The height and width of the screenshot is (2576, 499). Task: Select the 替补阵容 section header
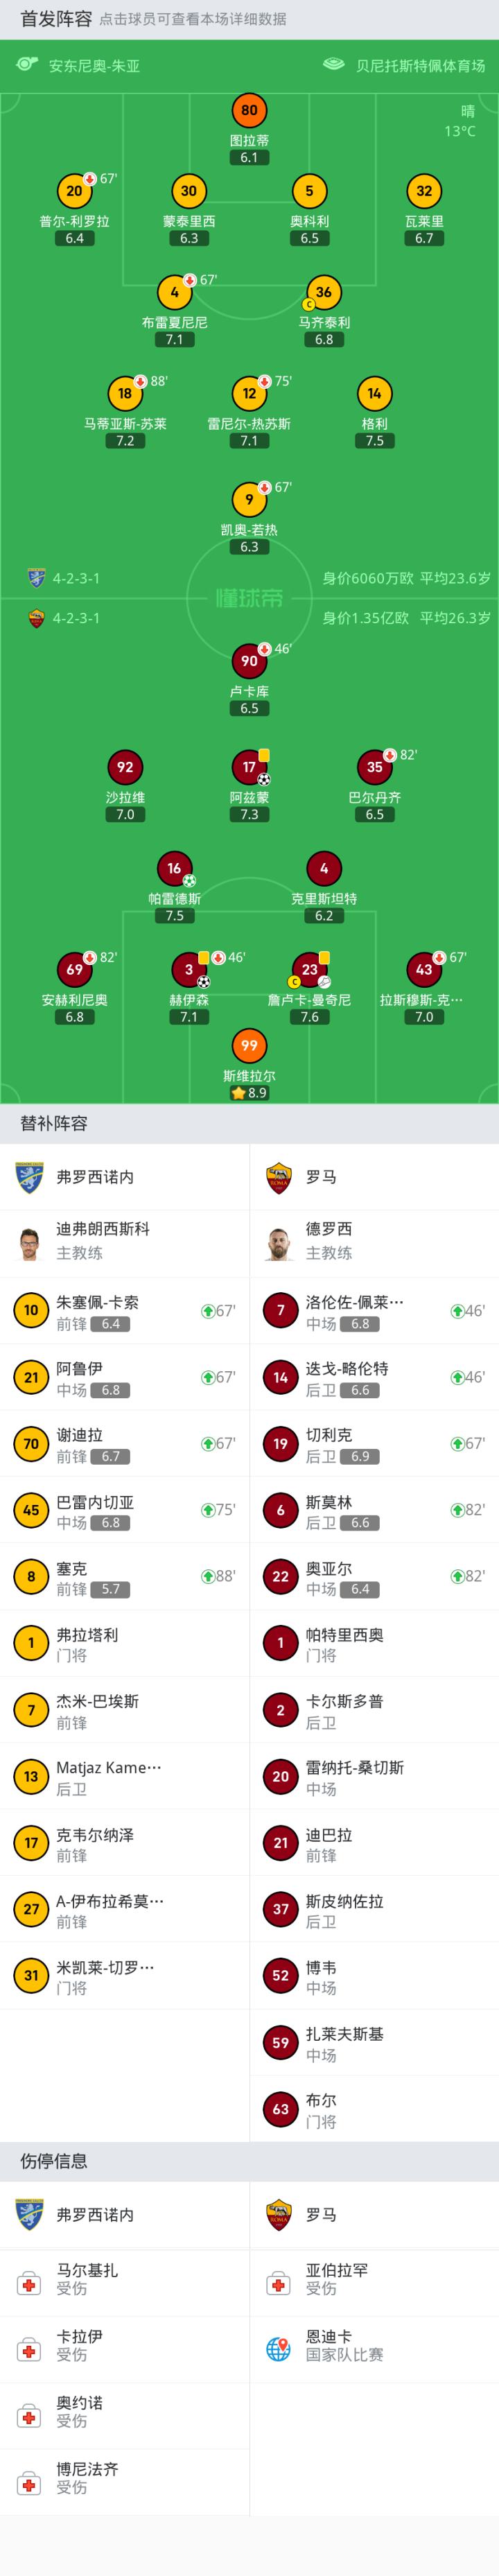[54, 1124]
